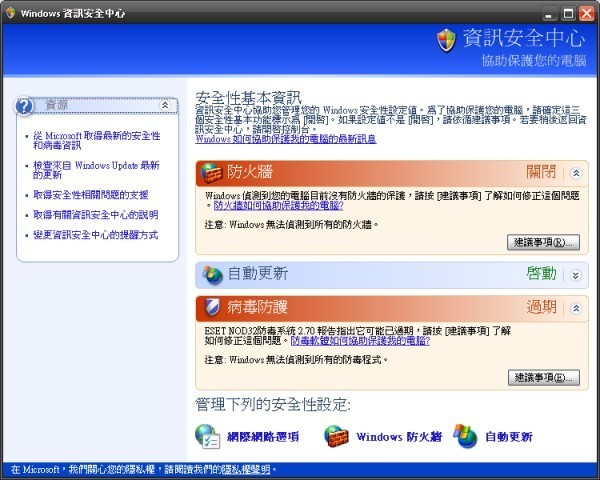This screenshot has height=480, width=600.
Task: Click 自動更新 text link at bottom
Action: [x=509, y=437]
